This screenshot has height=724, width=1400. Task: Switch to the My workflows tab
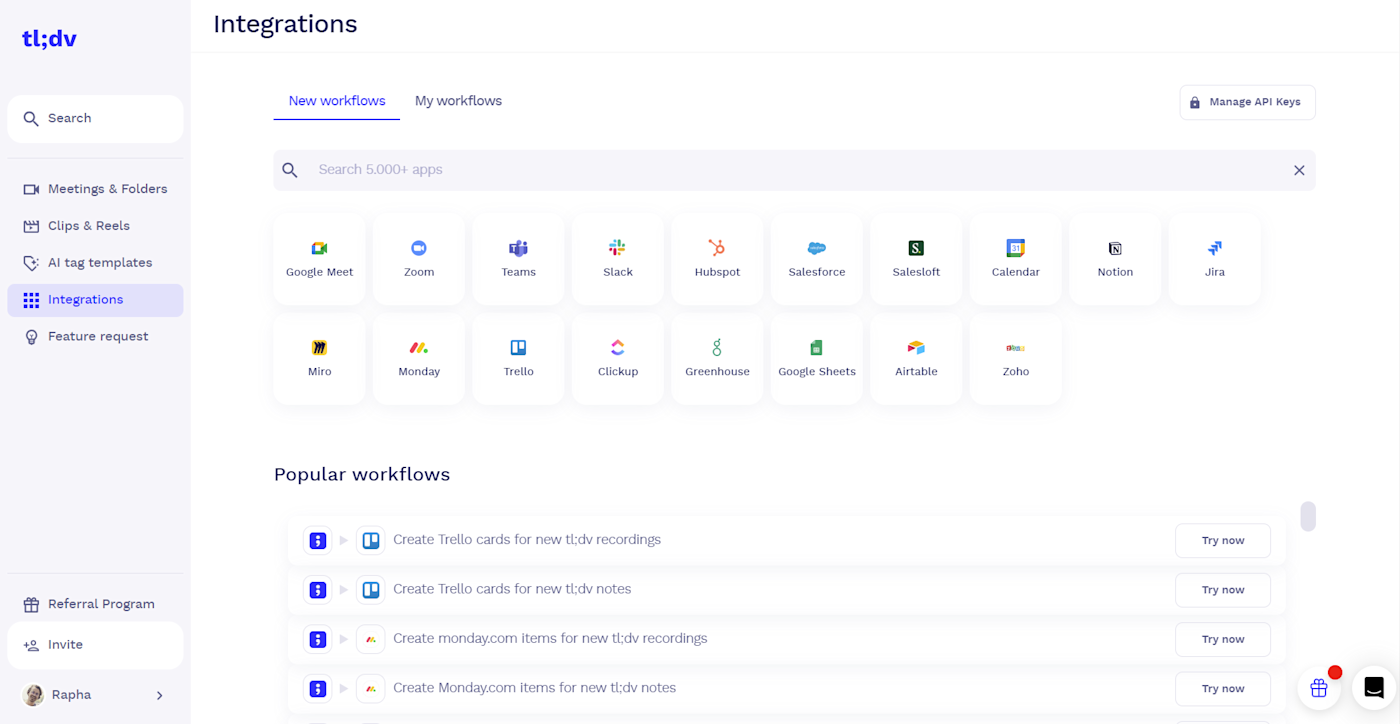coord(458,101)
